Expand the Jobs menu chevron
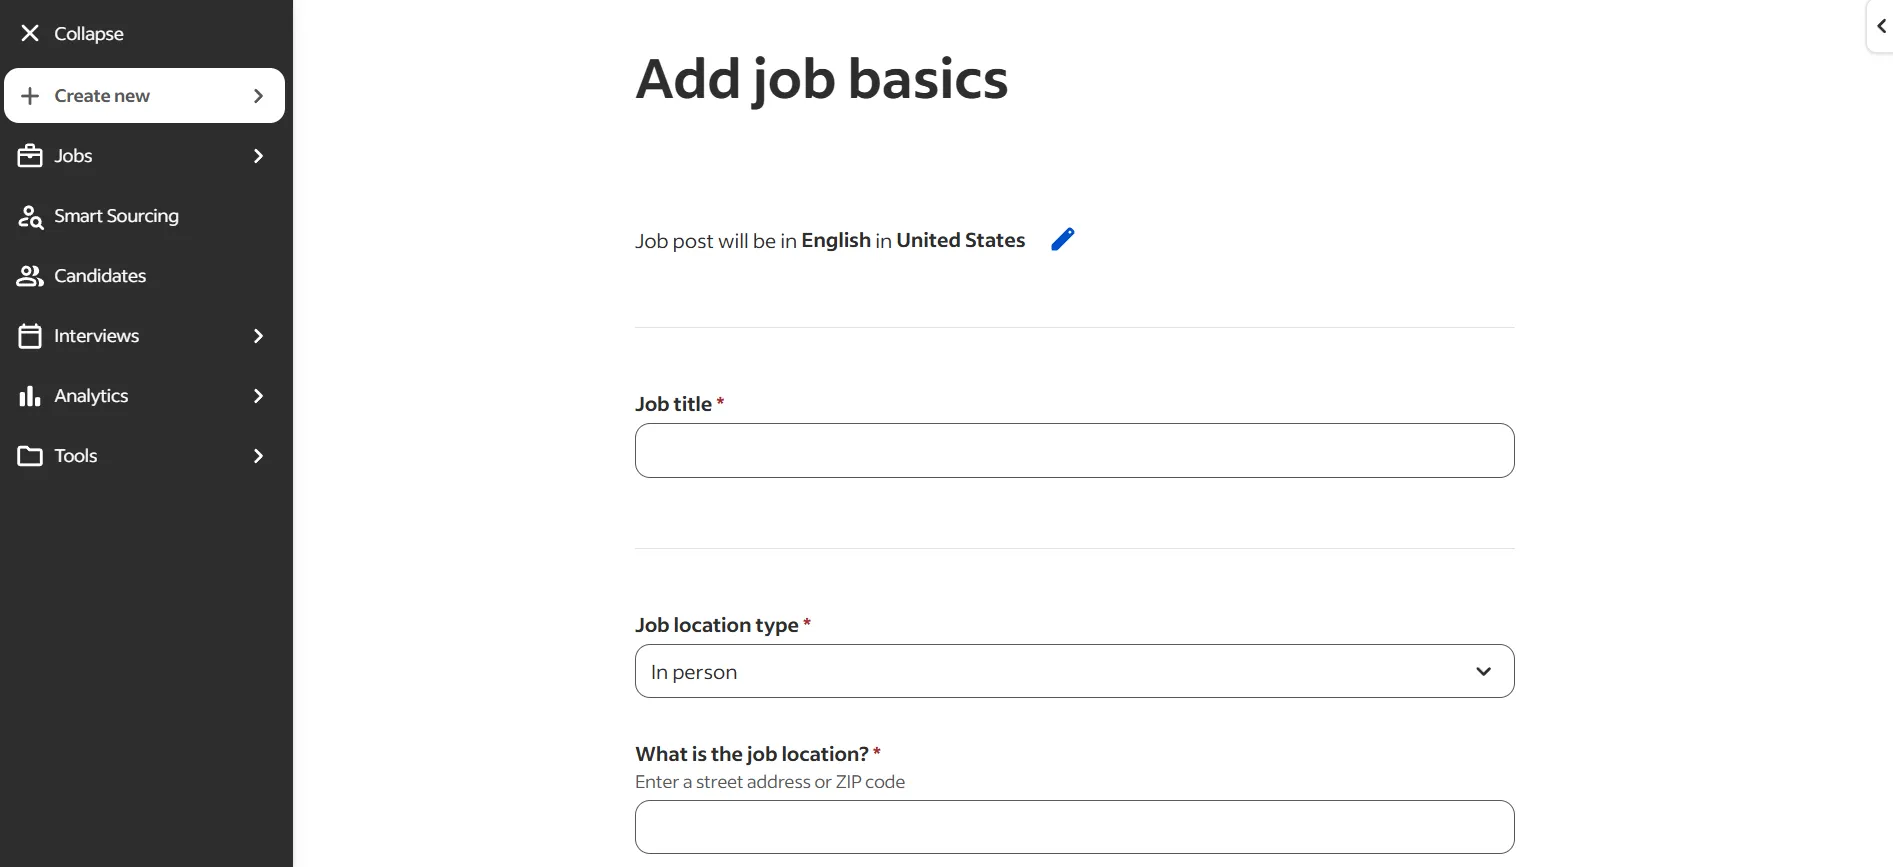Image resolution: width=1893 pixels, height=867 pixels. click(x=258, y=156)
